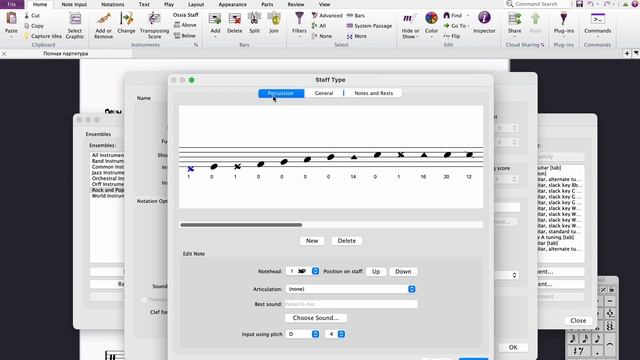Open the Notehead dropdown
The width and height of the screenshot is (640, 360).
(302, 271)
